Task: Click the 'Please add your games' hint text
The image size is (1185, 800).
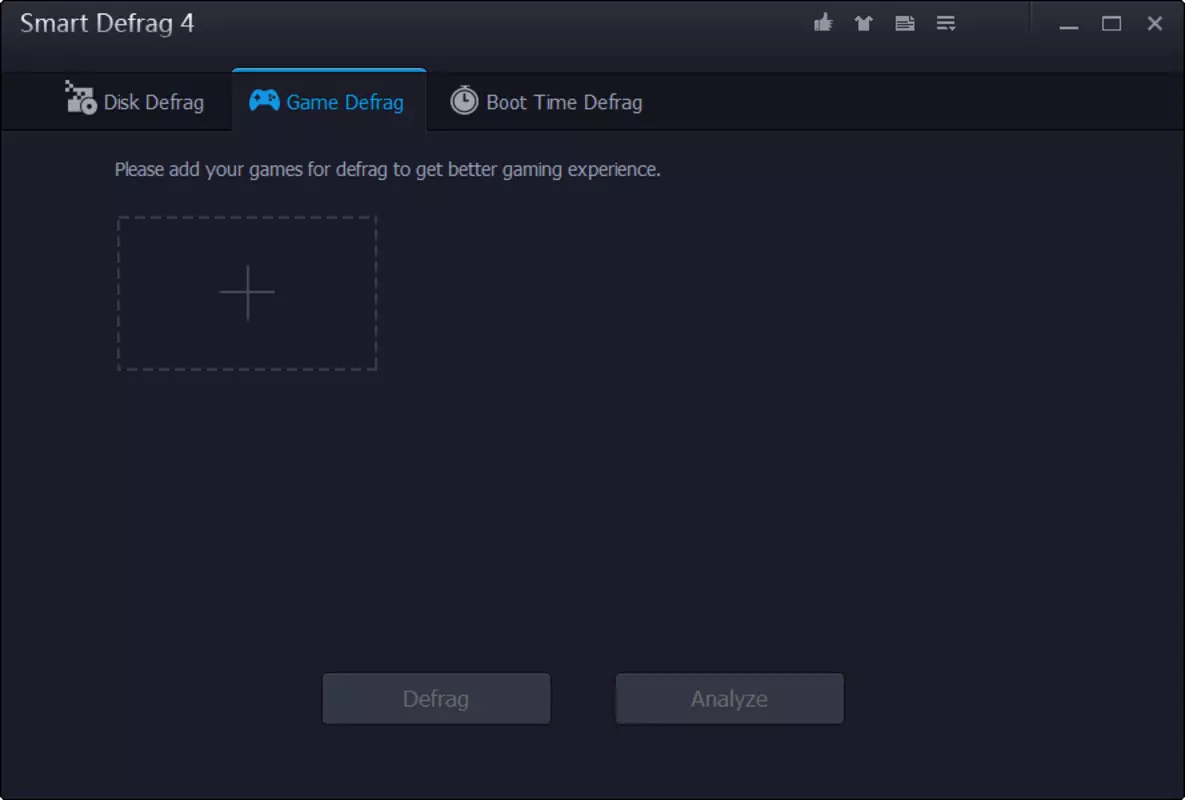Action: pos(388,169)
